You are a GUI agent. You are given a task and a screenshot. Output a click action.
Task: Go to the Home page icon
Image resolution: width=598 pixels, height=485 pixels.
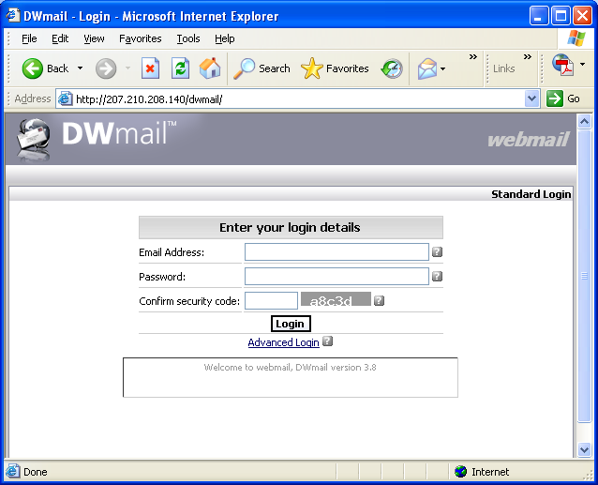(x=210, y=69)
